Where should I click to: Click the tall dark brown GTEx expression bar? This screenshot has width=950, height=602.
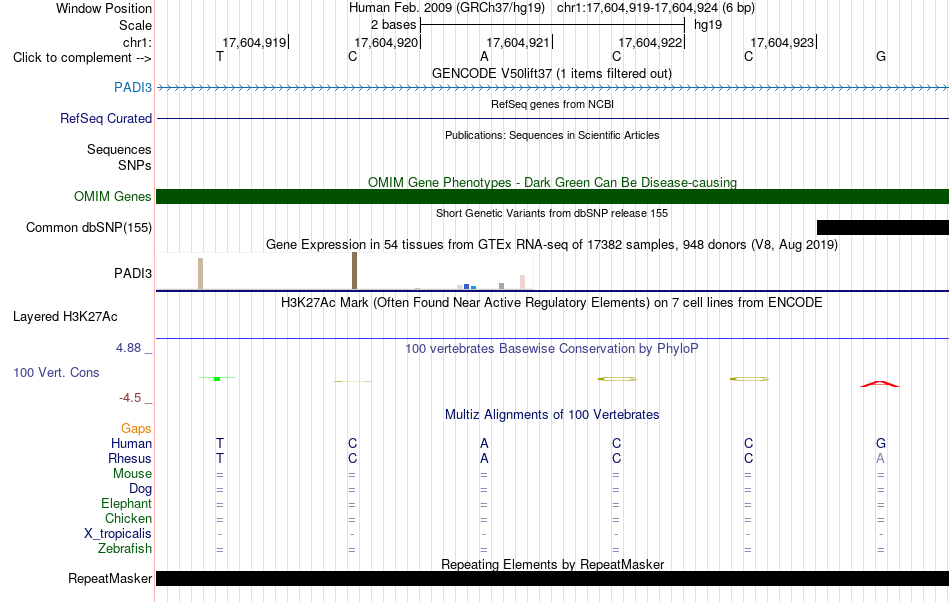[x=354, y=271]
